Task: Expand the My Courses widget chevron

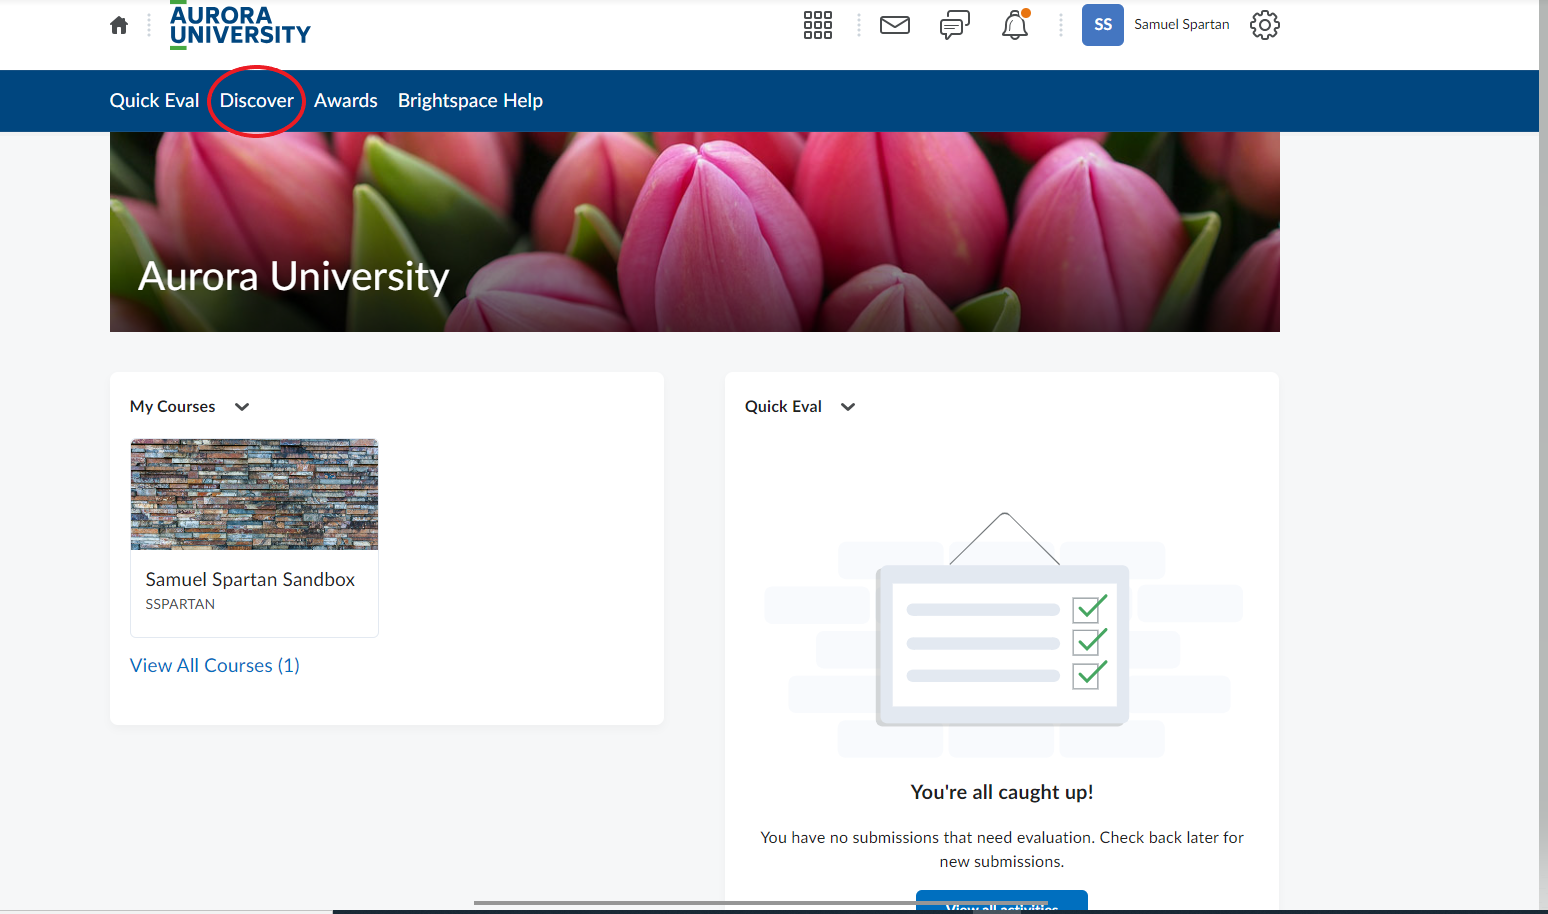Action: pyautogui.click(x=242, y=407)
